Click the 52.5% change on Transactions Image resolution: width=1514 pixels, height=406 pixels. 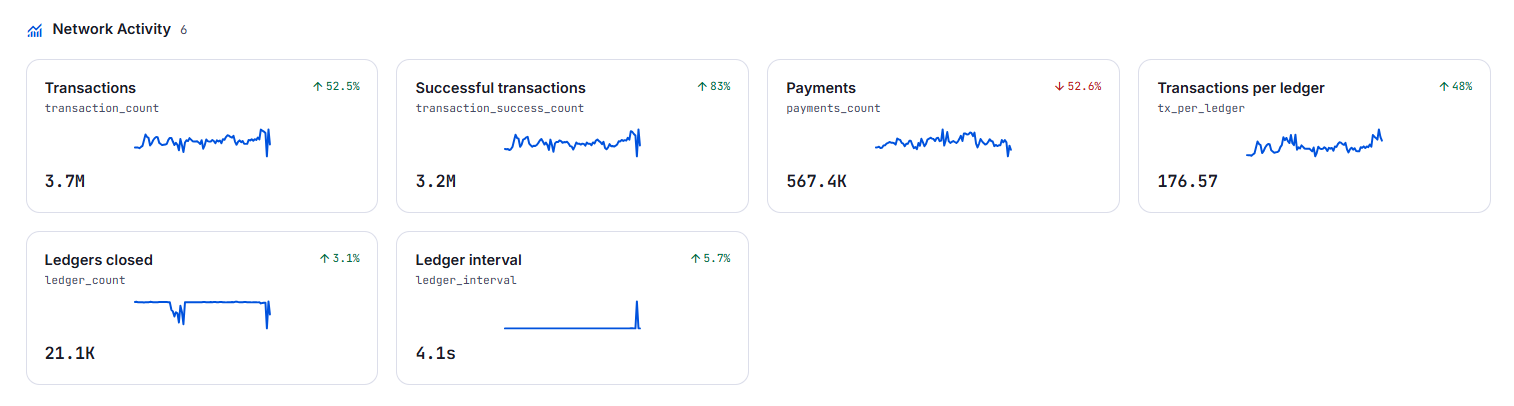tap(343, 87)
